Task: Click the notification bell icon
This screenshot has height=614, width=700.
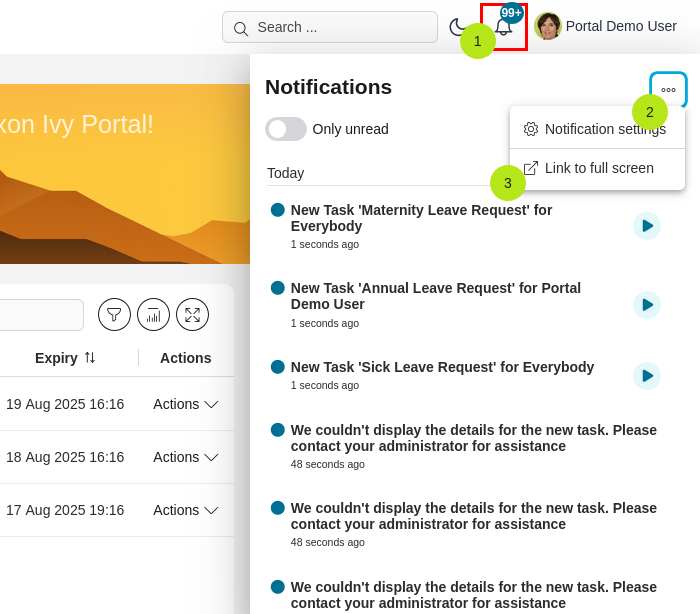Action: pyautogui.click(x=504, y=28)
